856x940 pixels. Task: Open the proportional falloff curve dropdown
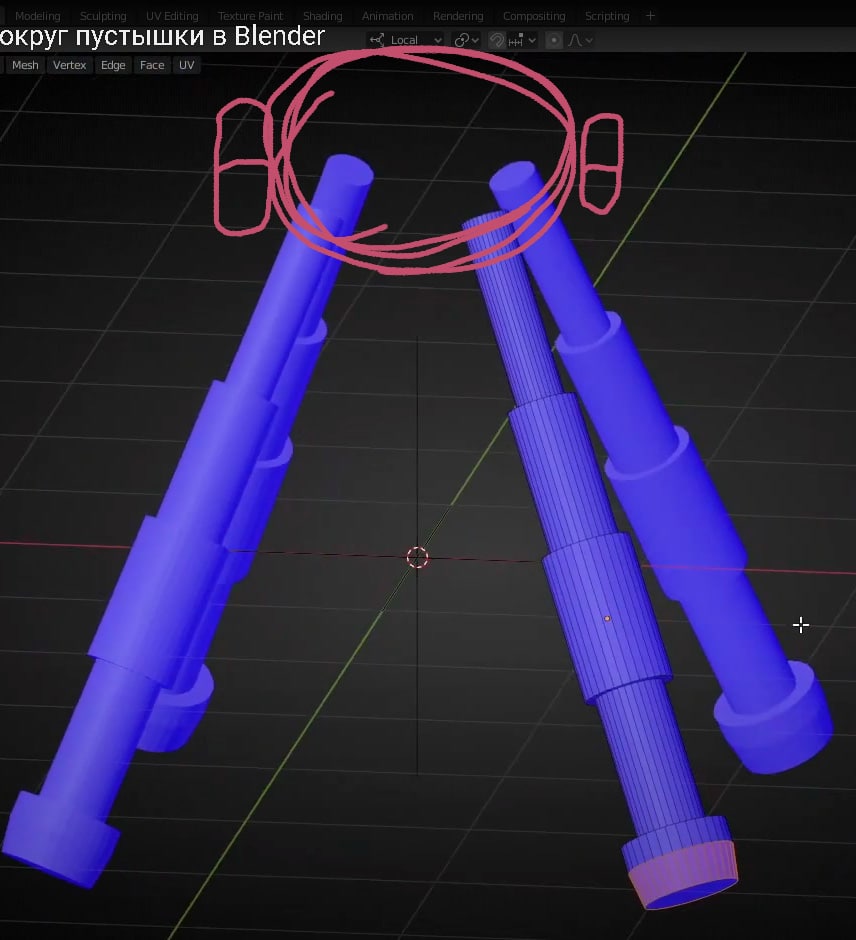tap(581, 40)
